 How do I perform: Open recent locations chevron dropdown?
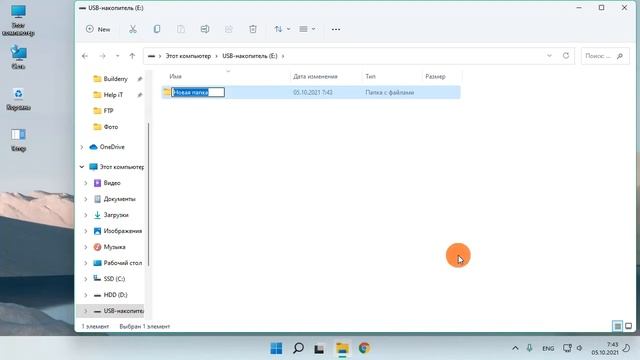point(118,56)
